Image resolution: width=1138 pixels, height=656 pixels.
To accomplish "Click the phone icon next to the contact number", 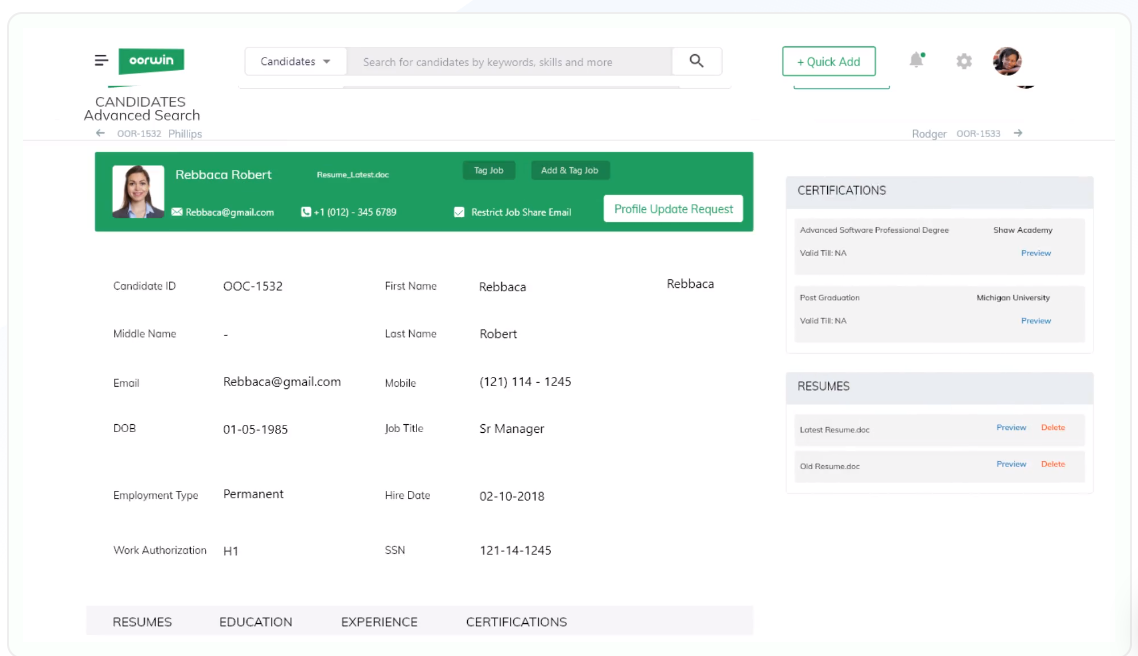I will pyautogui.click(x=305, y=212).
